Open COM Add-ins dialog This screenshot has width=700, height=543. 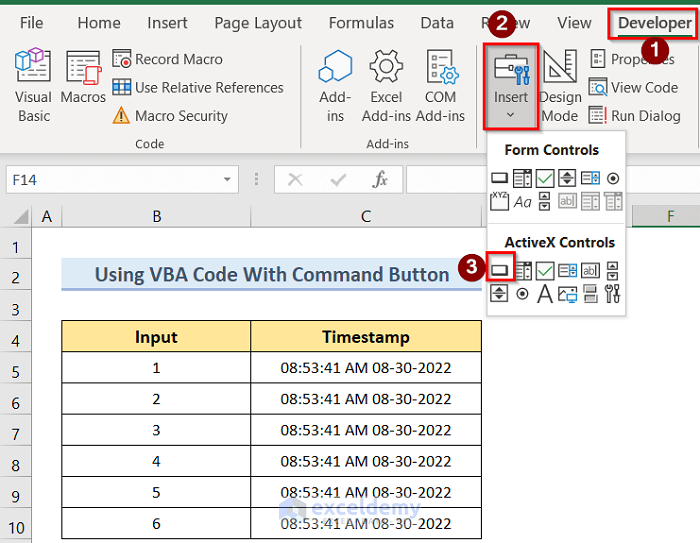point(441,86)
